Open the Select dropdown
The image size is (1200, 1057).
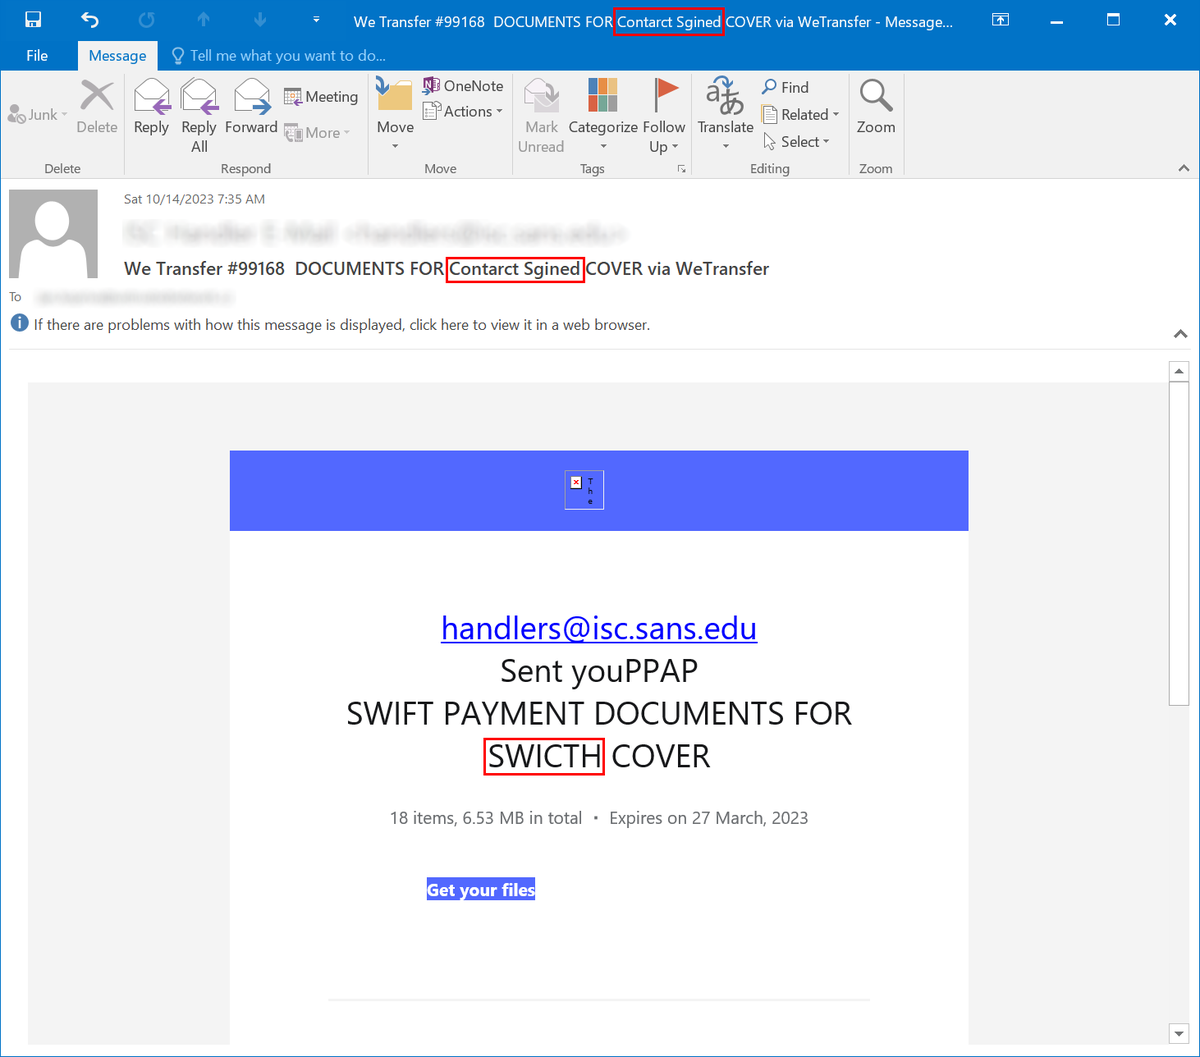point(797,142)
